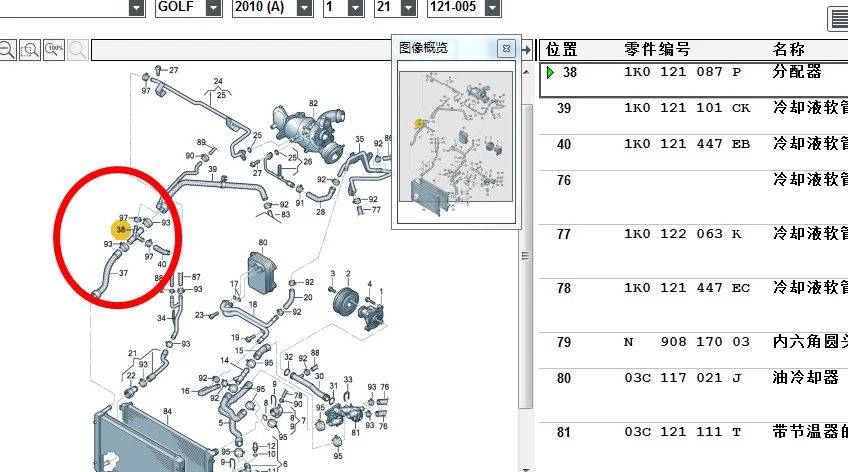Screen dimensions: 848x472
Task: Click the 位置 column header
Action: coord(561,50)
